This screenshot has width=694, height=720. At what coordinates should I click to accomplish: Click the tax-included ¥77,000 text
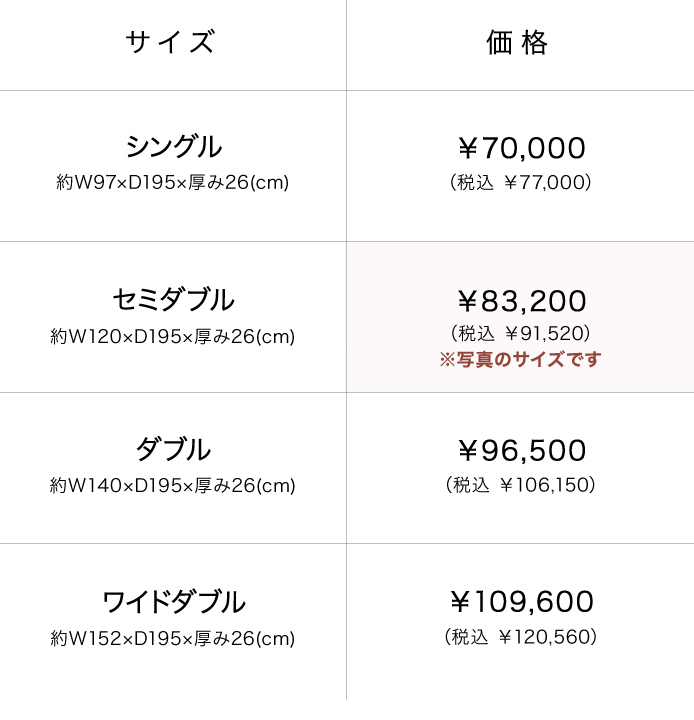click(521, 182)
